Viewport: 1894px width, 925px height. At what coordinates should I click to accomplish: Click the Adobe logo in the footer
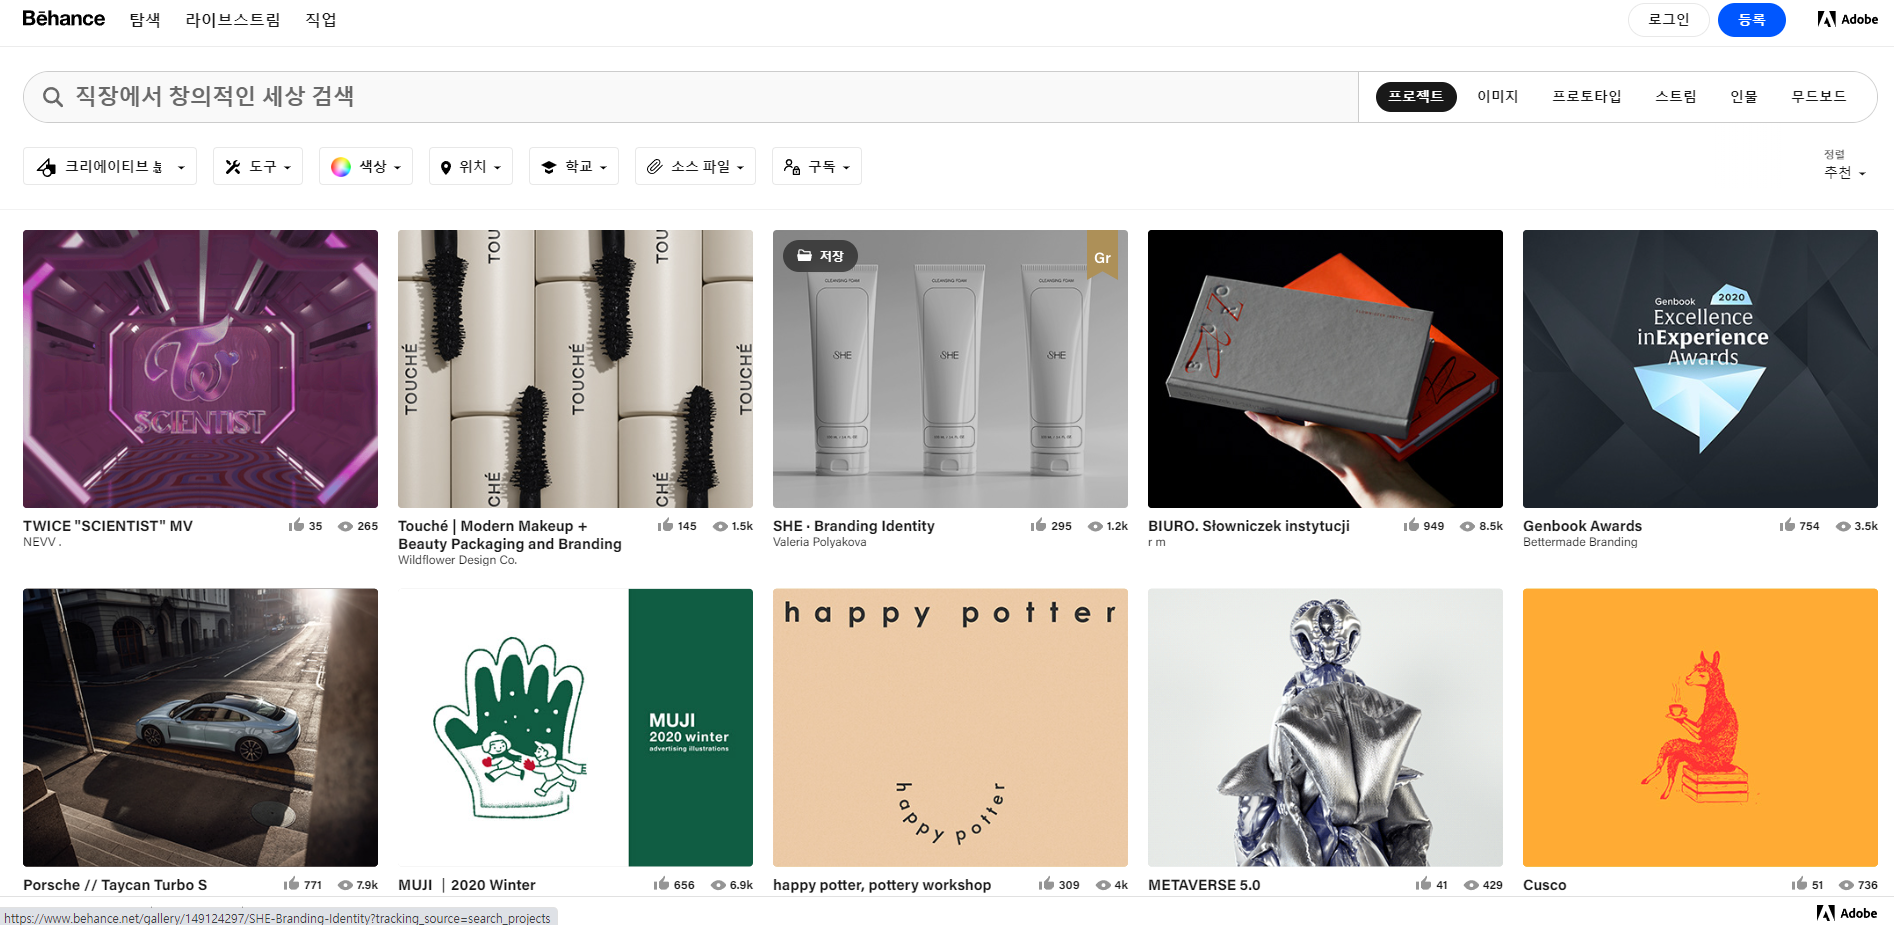(x=1846, y=913)
